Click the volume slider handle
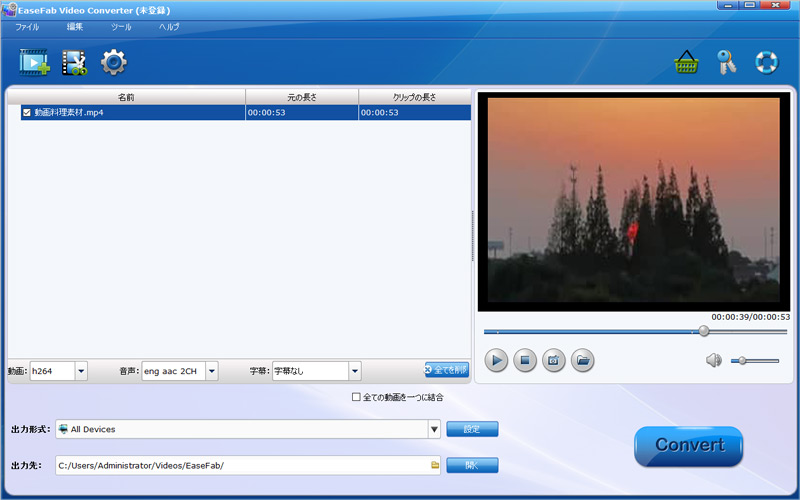The image size is (800, 500). 742,361
